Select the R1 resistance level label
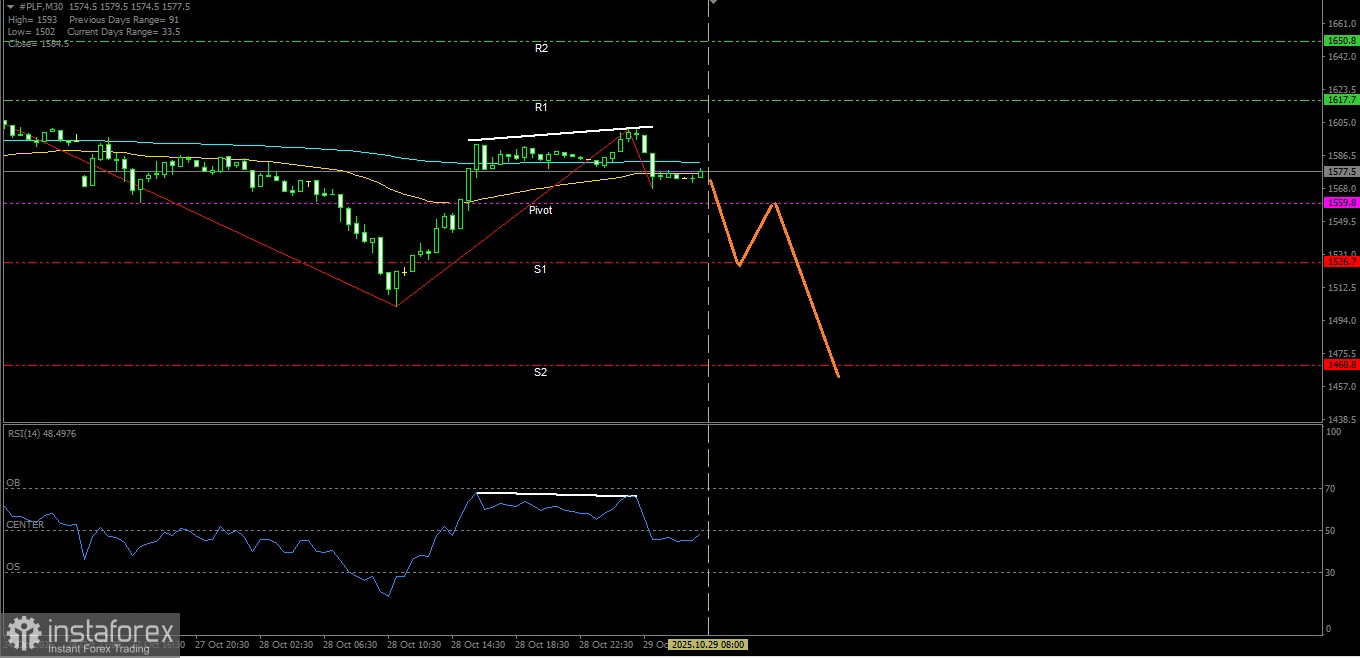 541,107
